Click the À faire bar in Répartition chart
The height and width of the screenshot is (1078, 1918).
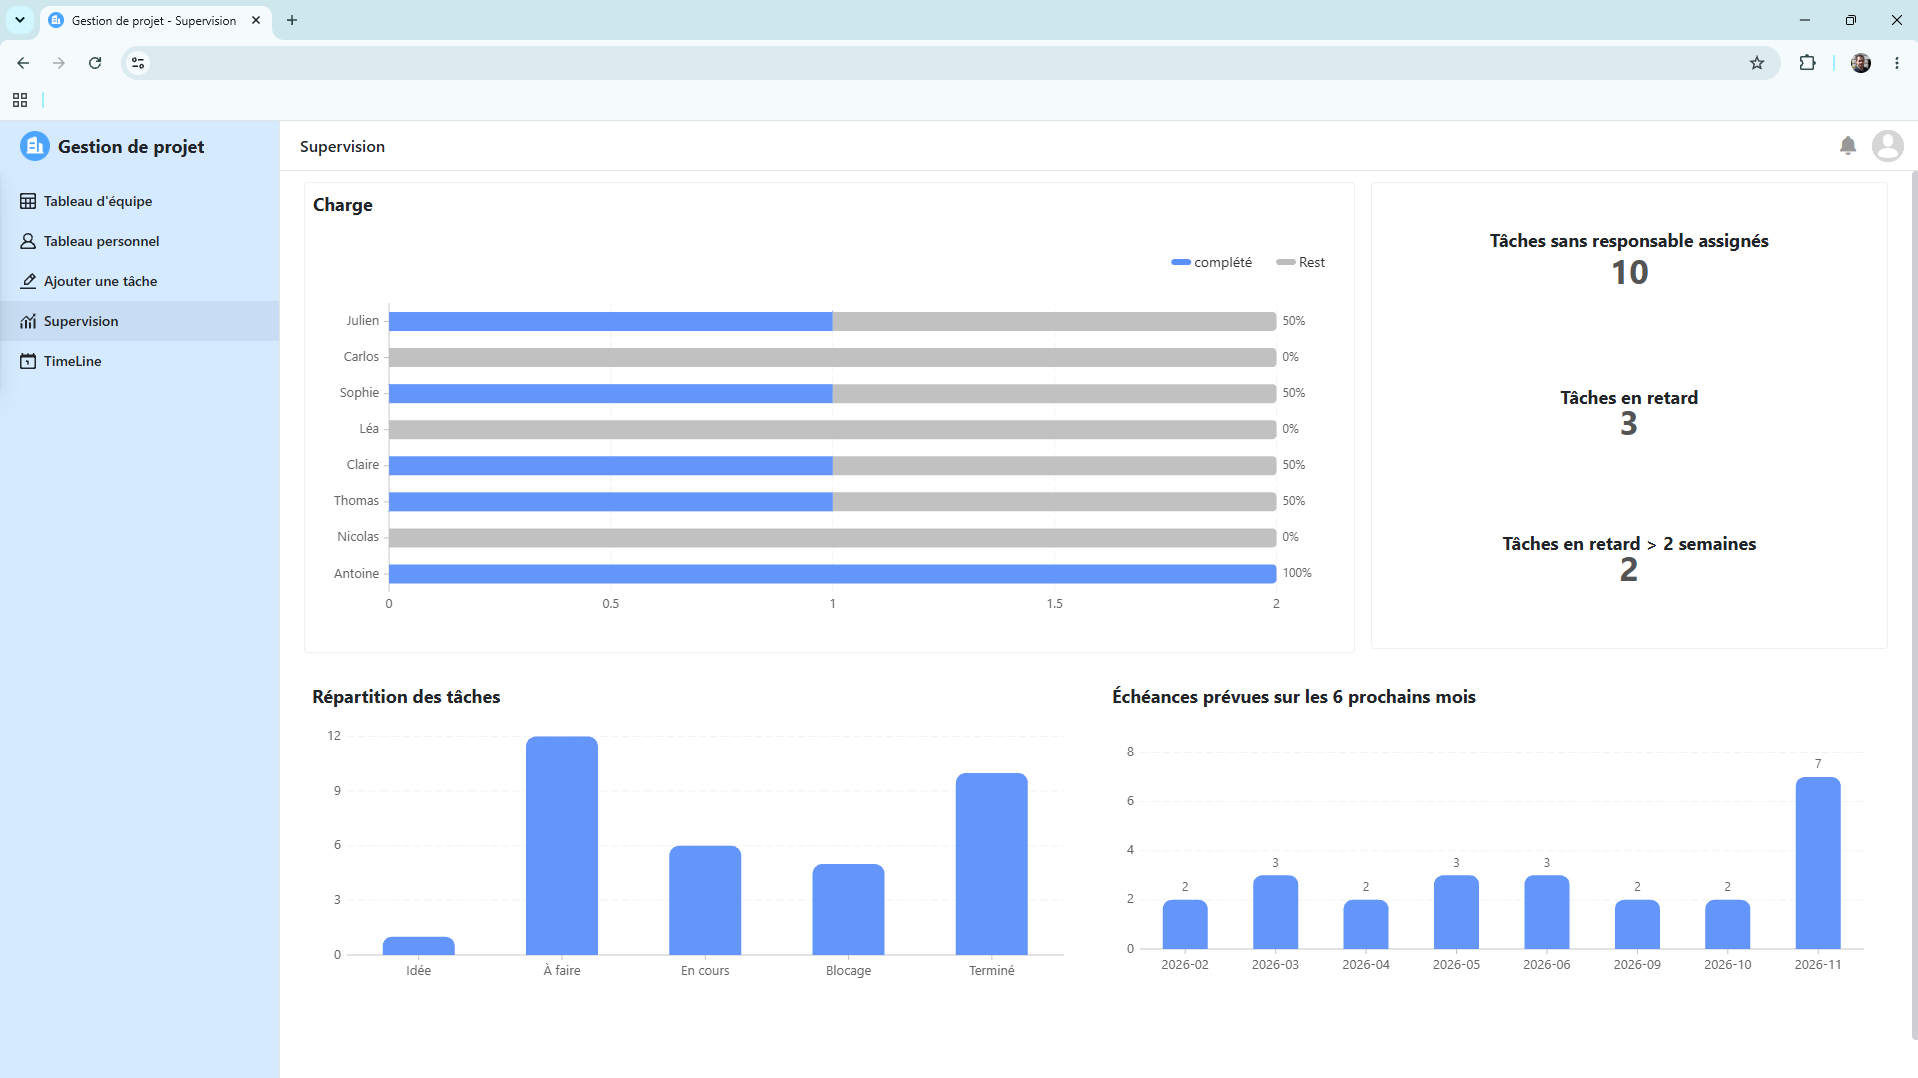pyautogui.click(x=562, y=846)
